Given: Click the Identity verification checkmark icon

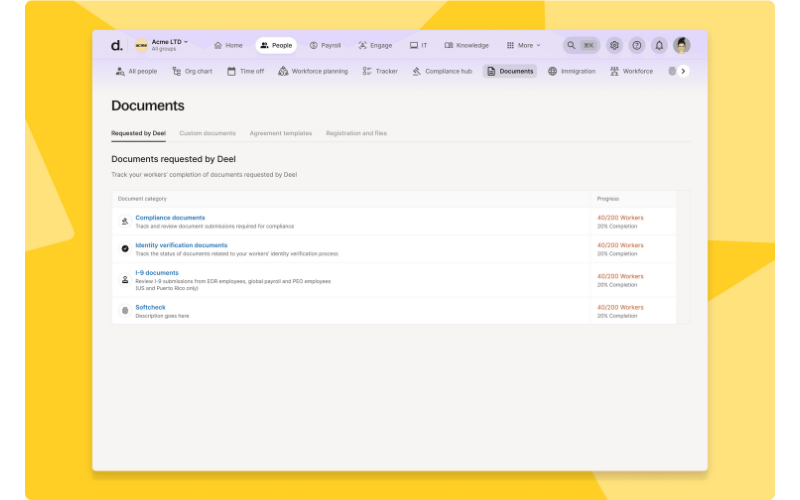Looking at the screenshot, I should (x=124, y=249).
